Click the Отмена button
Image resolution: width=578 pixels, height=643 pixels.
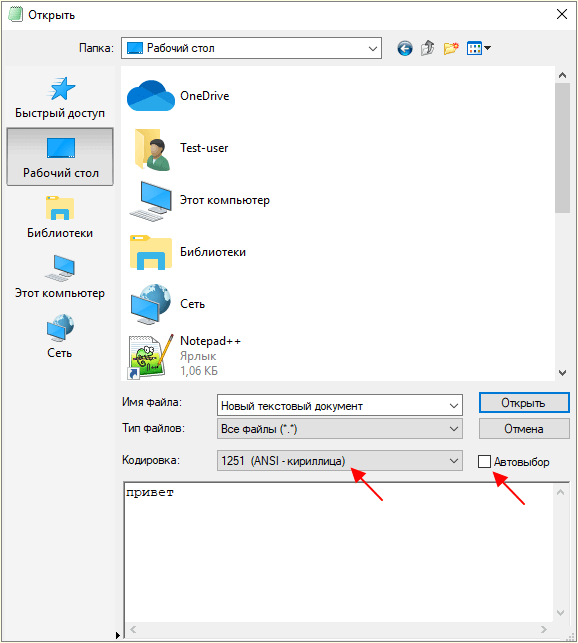tap(524, 429)
